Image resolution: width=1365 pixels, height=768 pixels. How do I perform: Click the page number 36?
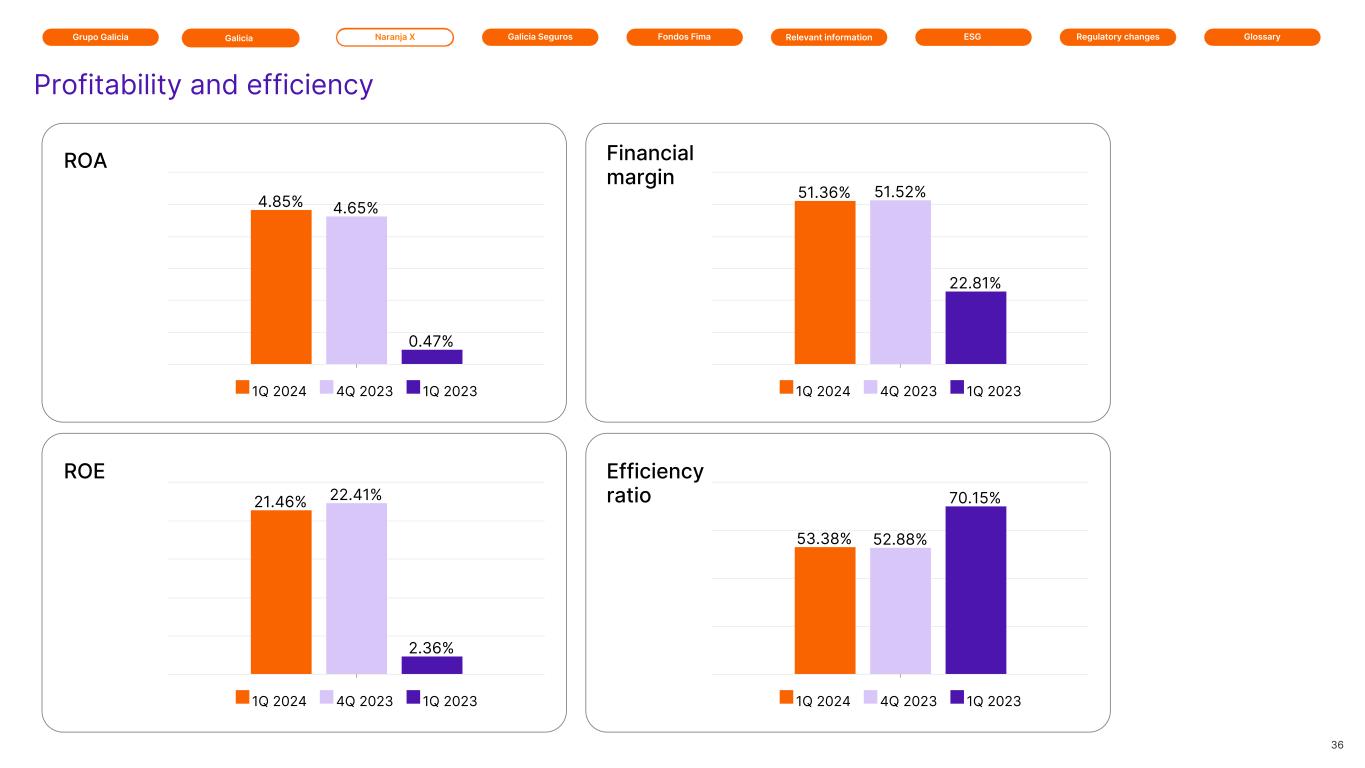[x=1337, y=745]
